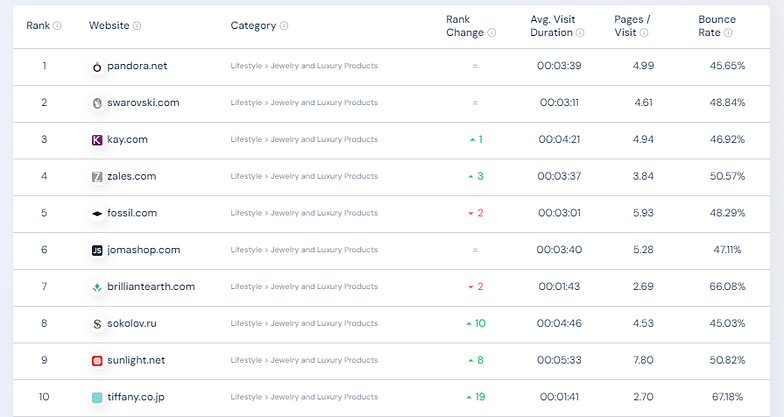The height and width of the screenshot is (417, 784).
Task: Click the info icon next to Avg. Visit Duration
Action: tap(580, 32)
